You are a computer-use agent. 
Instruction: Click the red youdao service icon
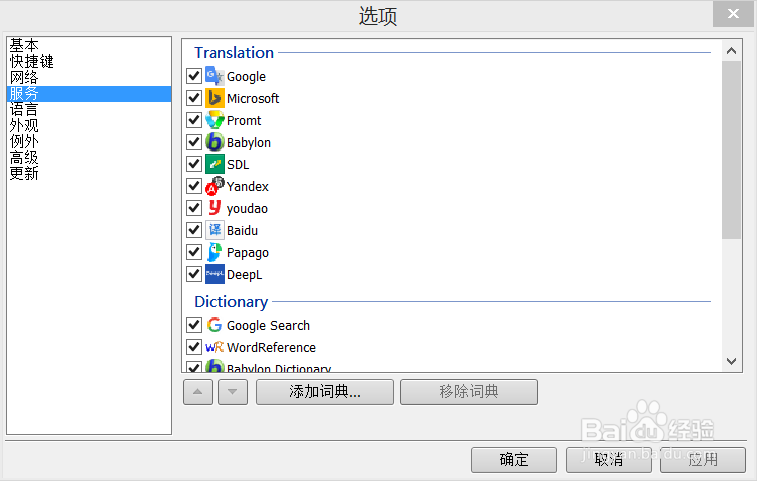215,208
